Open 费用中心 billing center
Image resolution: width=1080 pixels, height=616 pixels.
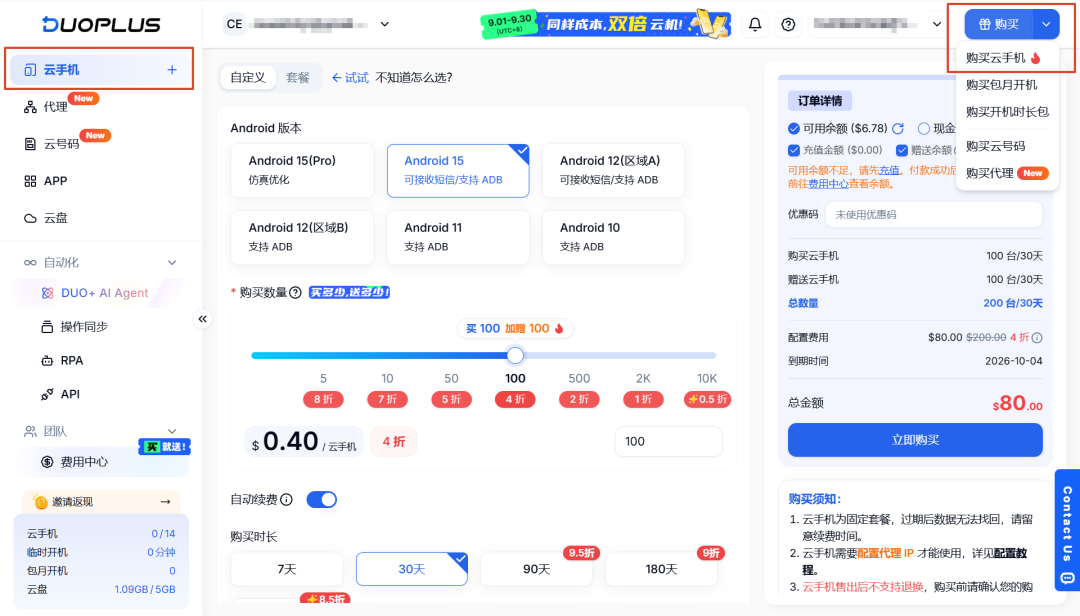84,462
